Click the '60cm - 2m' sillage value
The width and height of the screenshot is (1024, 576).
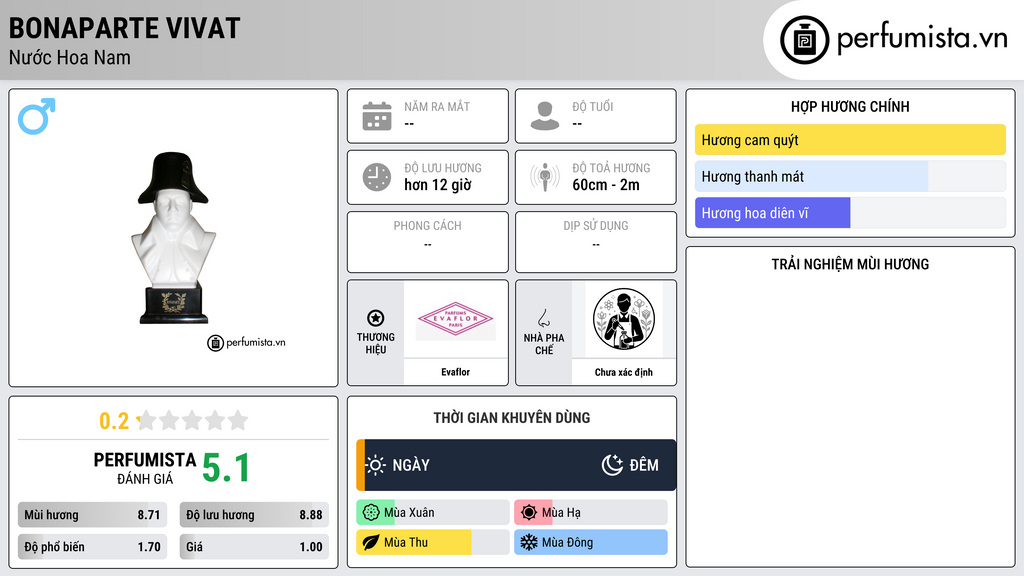click(606, 185)
